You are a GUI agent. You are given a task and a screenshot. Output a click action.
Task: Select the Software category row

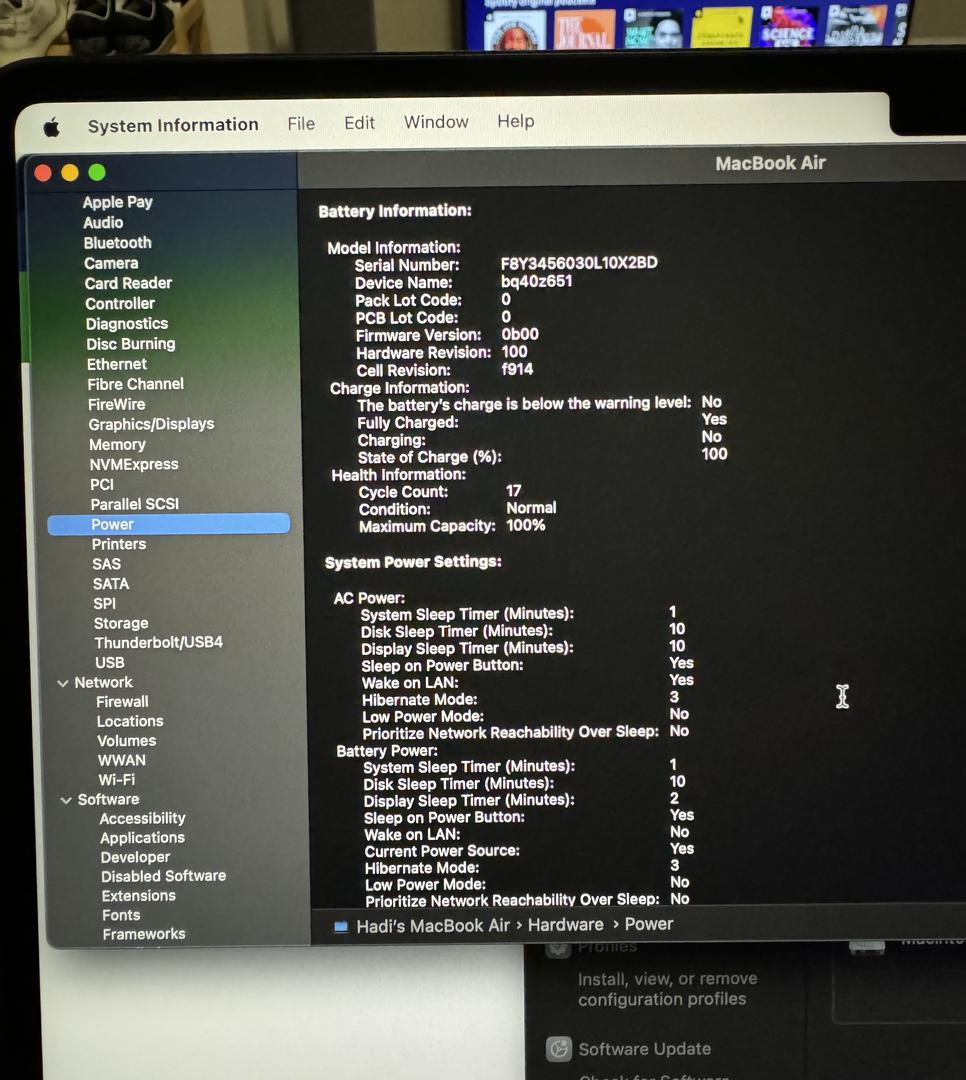tap(108, 800)
